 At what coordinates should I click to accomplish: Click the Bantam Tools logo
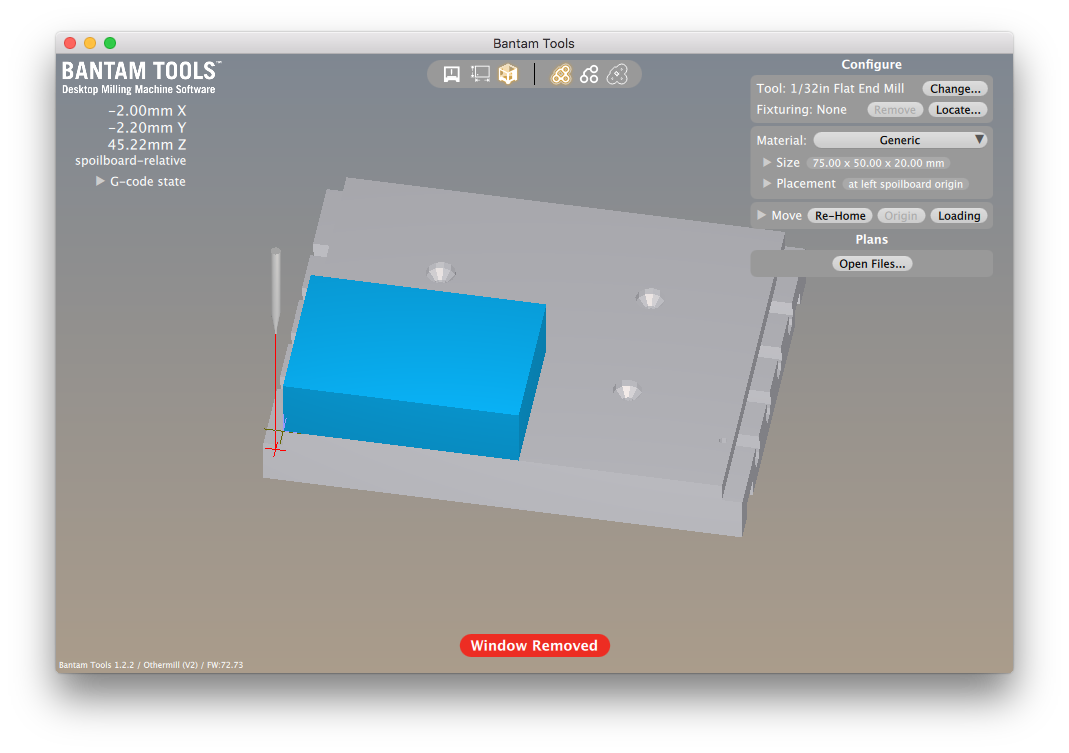pos(141,78)
